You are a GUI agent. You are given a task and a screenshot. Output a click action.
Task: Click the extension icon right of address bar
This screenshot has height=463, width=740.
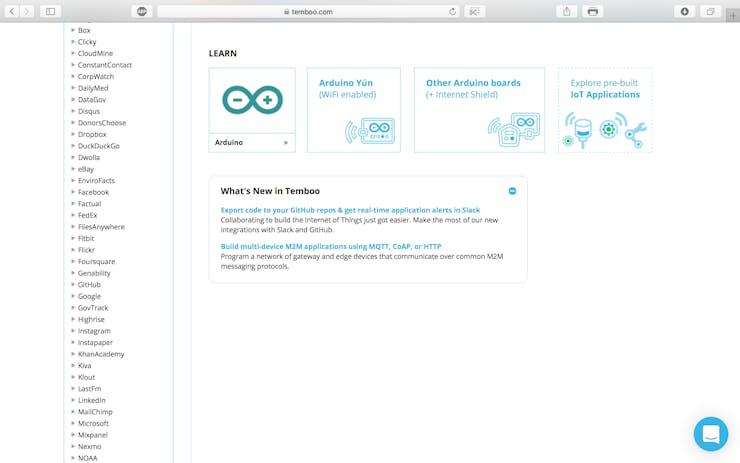(x=474, y=11)
